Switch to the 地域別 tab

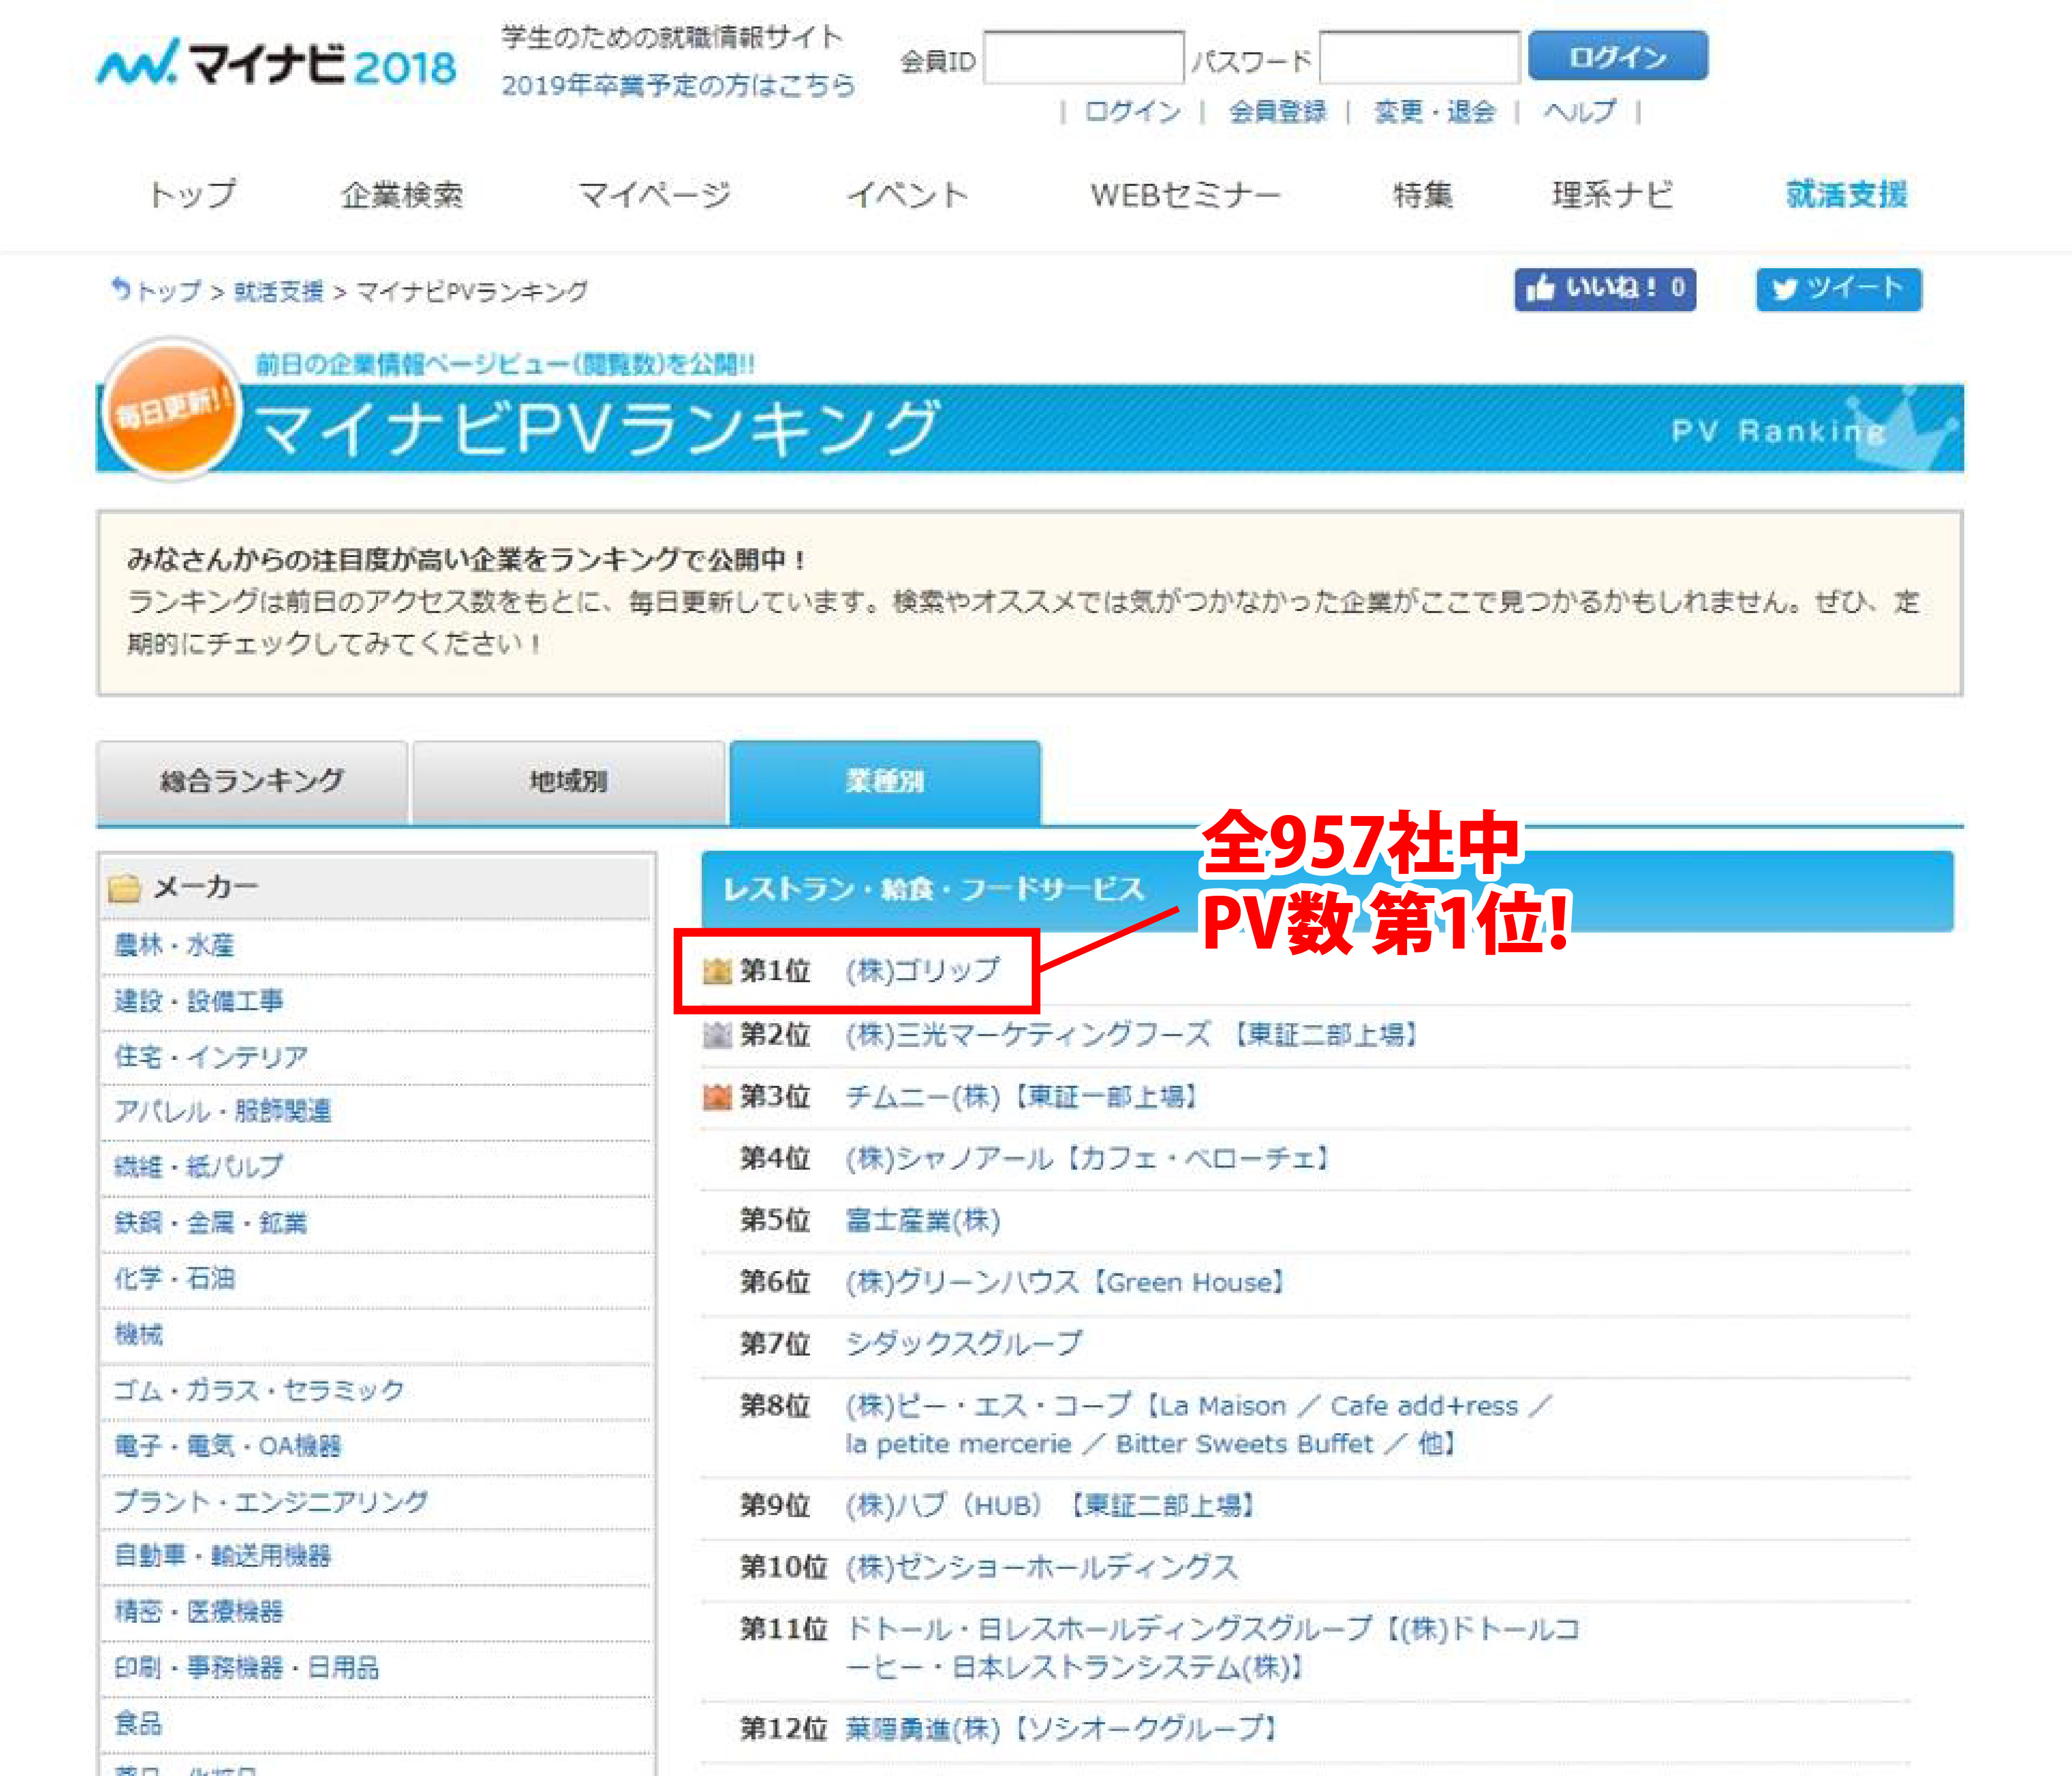tap(568, 781)
